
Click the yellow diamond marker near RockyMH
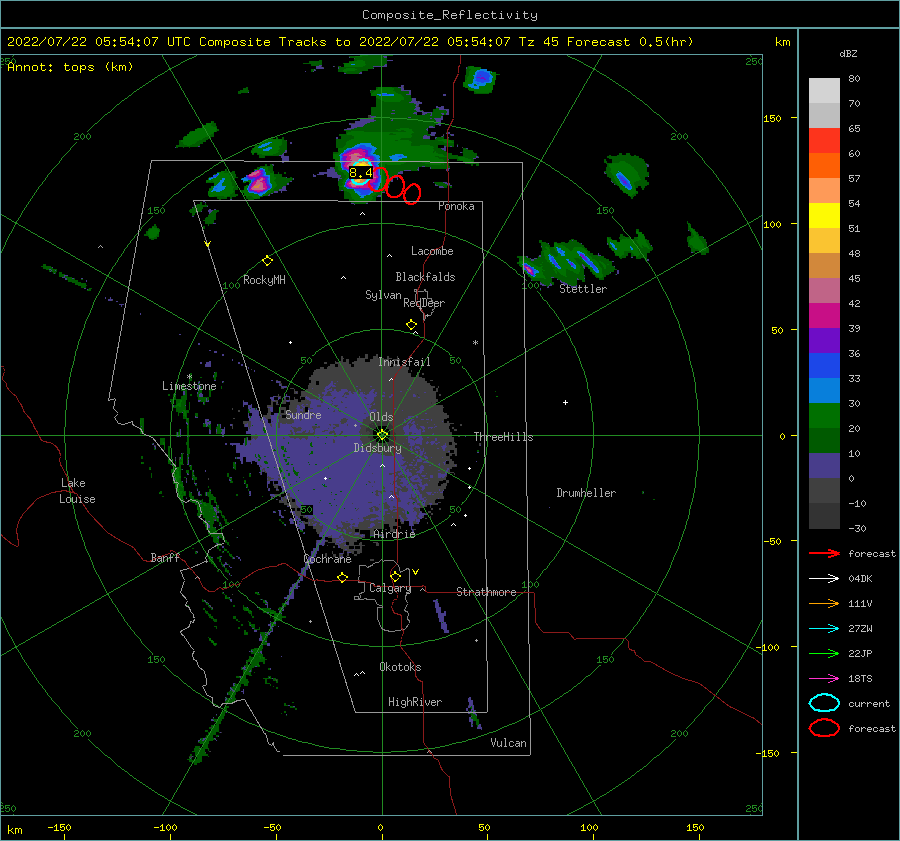[267, 261]
